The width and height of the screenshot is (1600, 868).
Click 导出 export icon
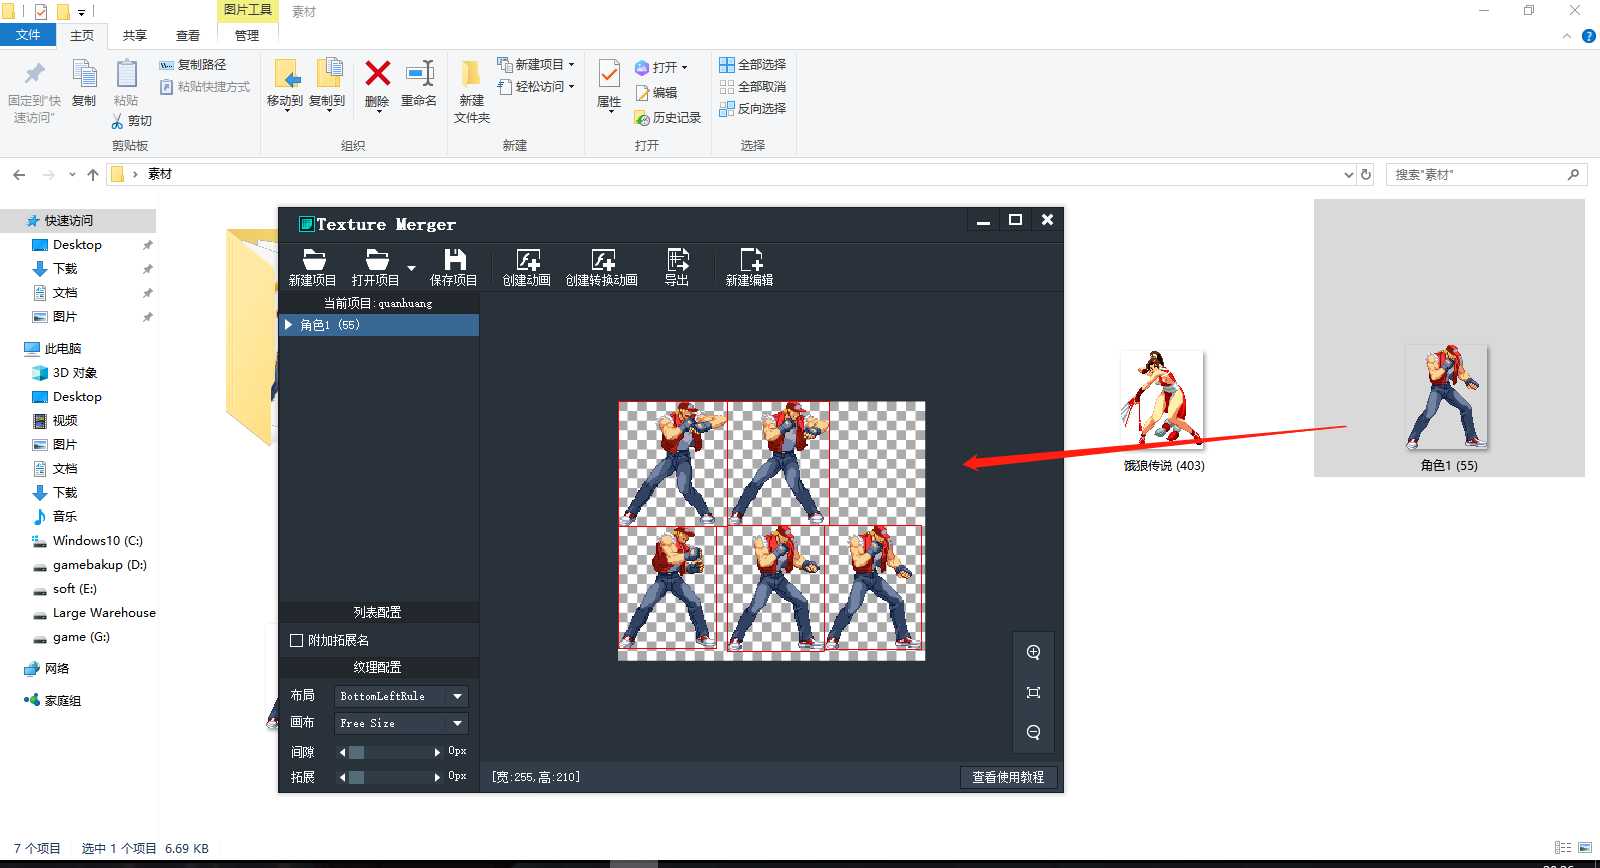[677, 259]
